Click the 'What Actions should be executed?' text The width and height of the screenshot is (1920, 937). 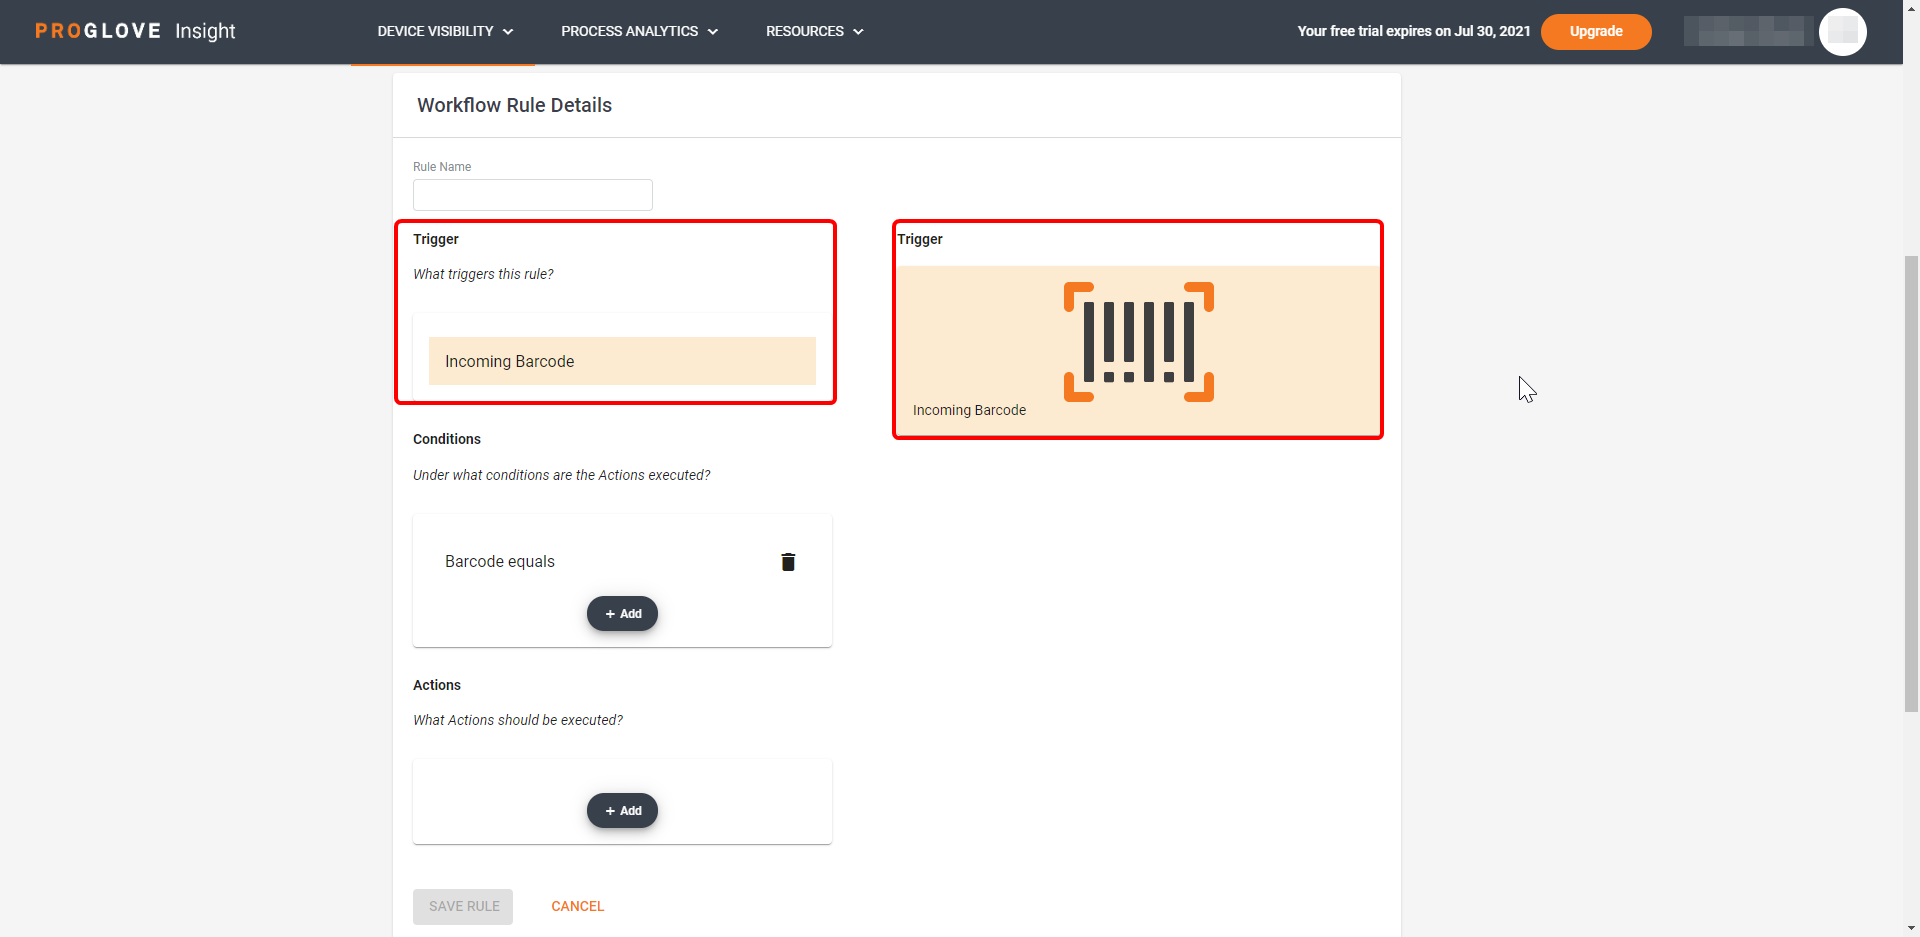pyautogui.click(x=518, y=720)
